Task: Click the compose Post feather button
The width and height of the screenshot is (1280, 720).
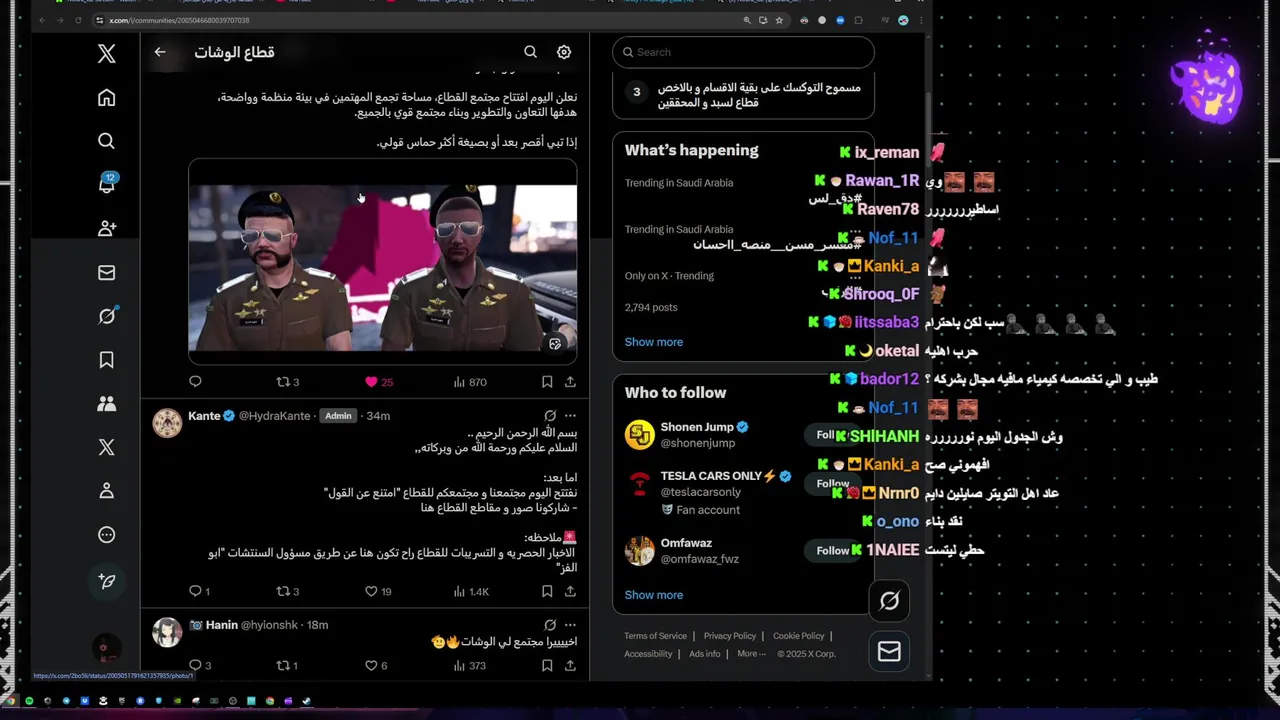Action: [107, 581]
